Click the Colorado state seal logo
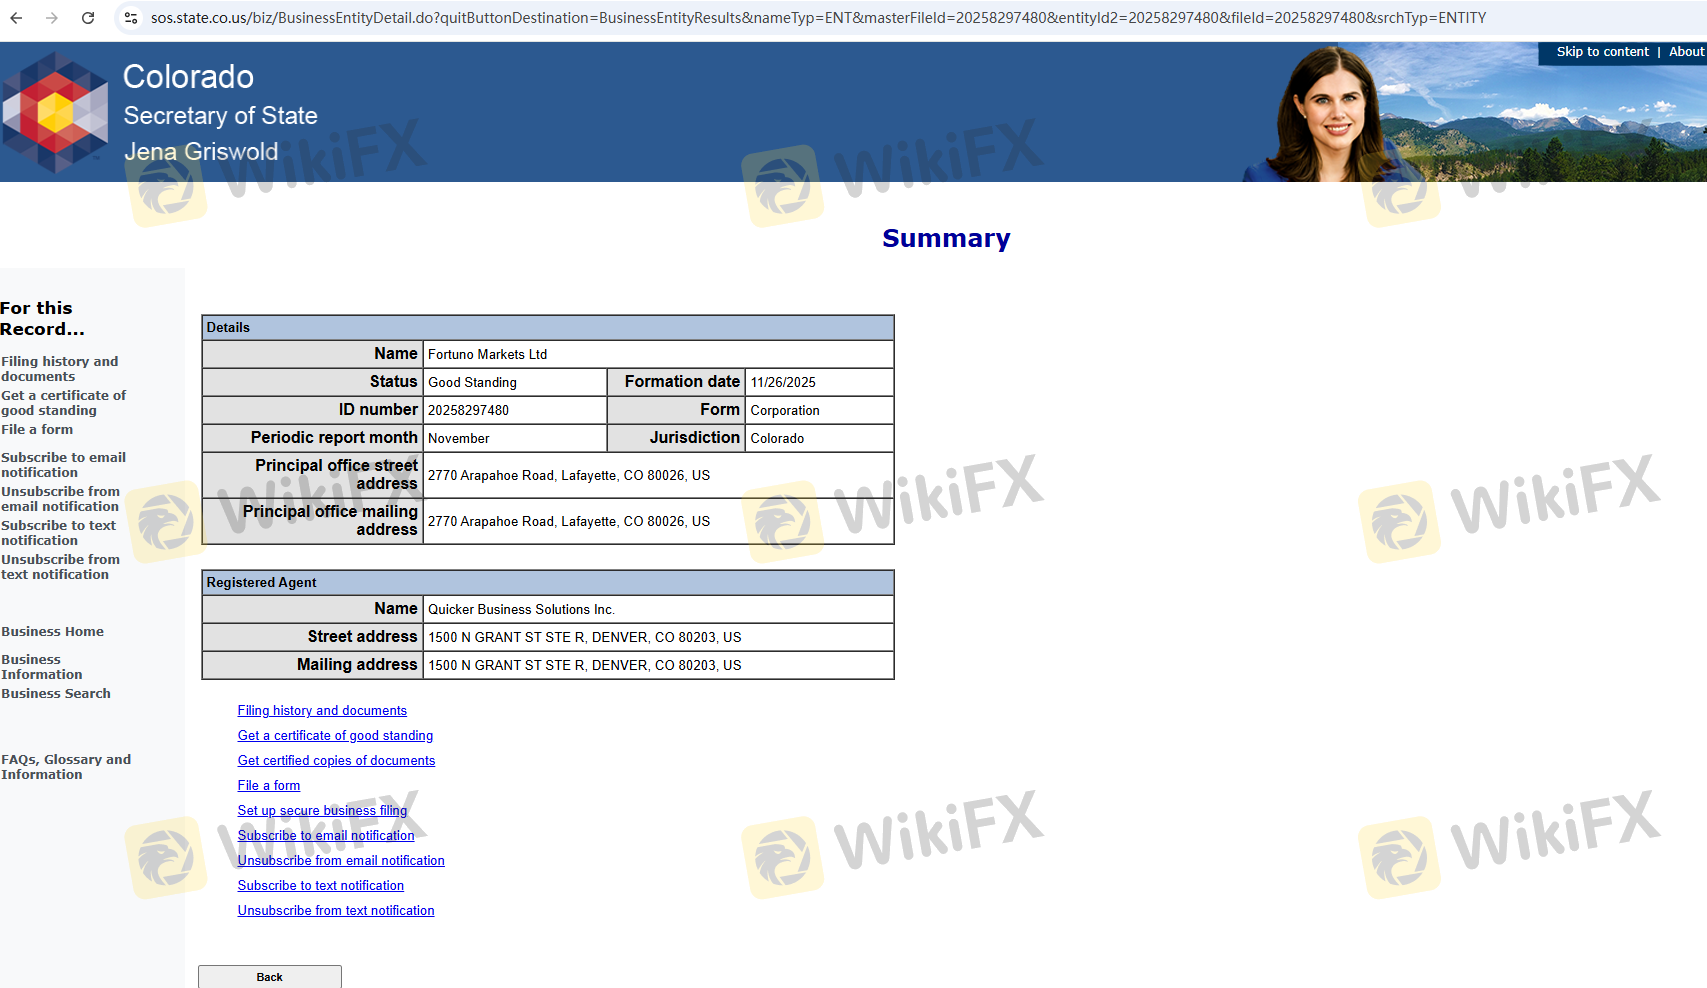The width and height of the screenshot is (1707, 988). coord(55,112)
